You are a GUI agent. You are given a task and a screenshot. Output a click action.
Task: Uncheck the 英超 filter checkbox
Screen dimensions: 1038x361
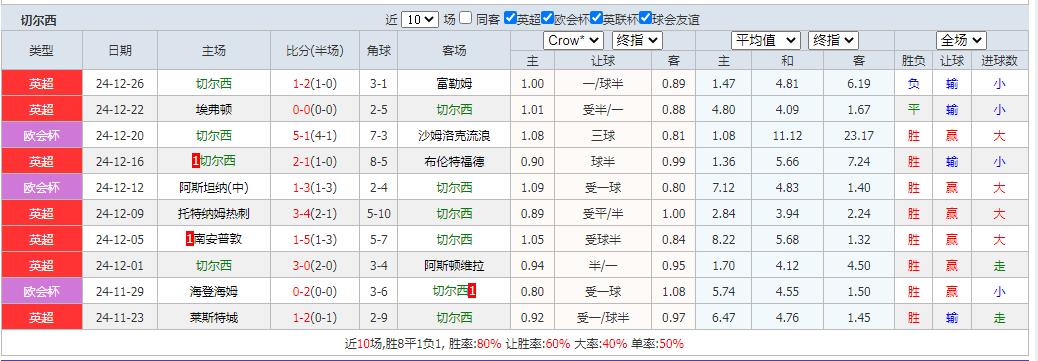[510, 18]
